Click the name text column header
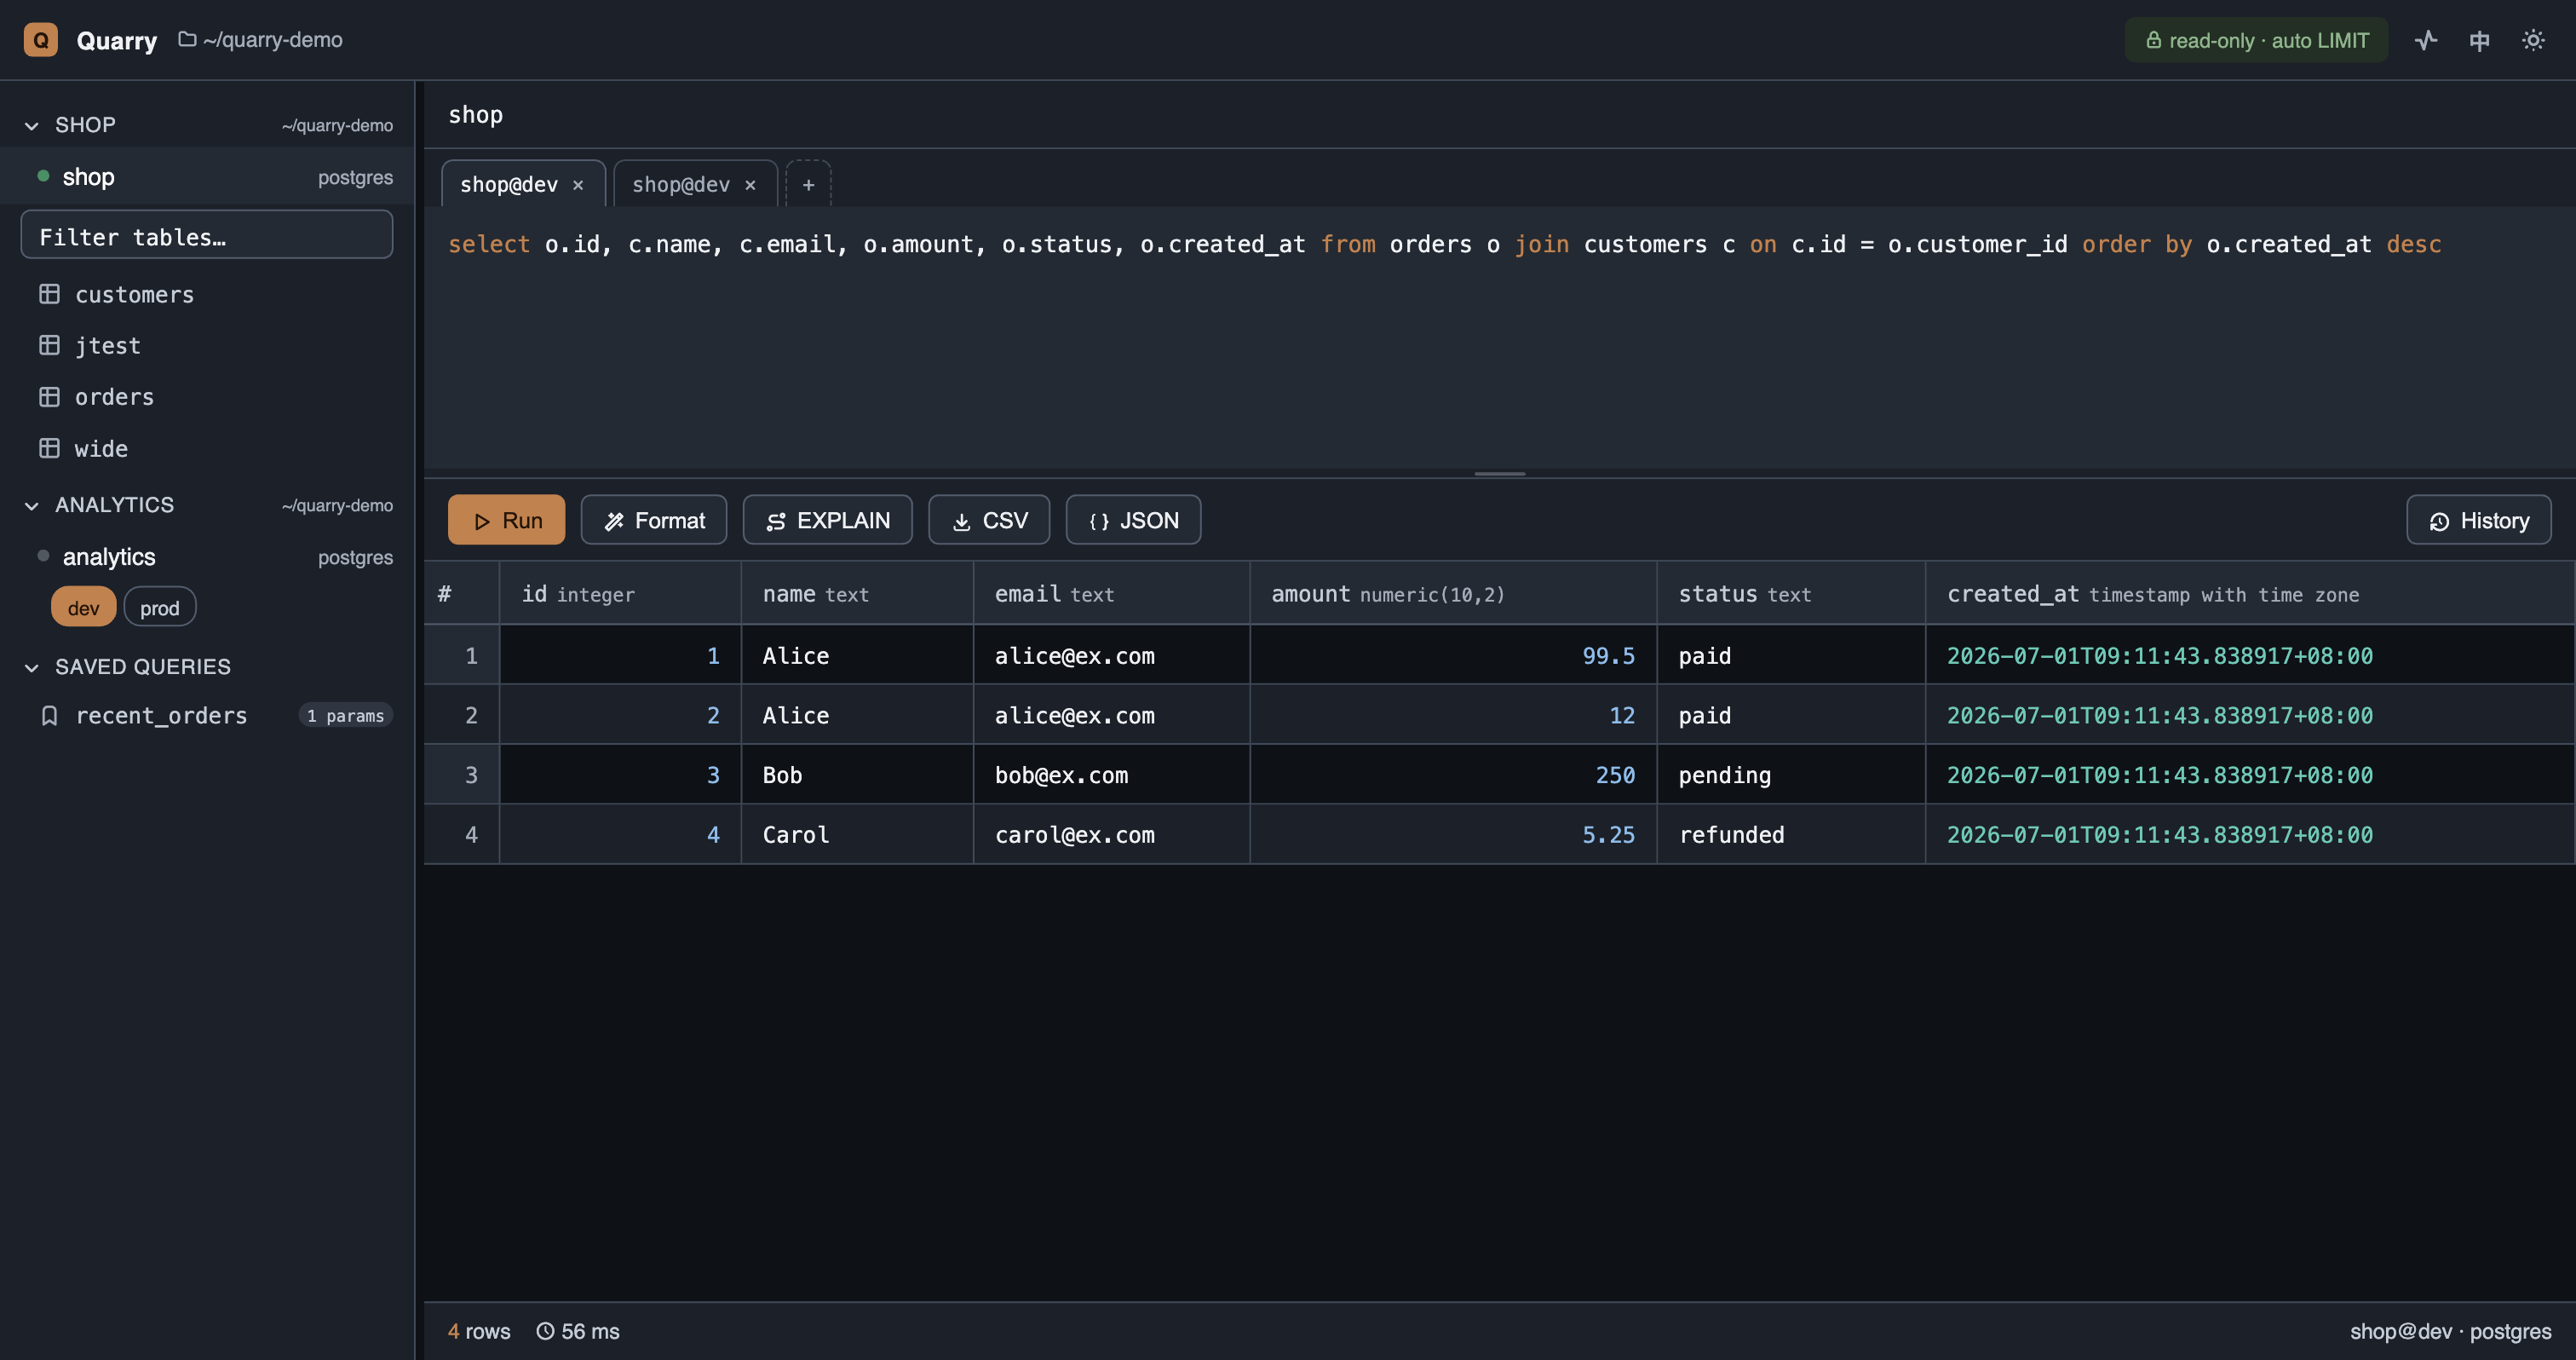This screenshot has width=2576, height=1360. 857,594
